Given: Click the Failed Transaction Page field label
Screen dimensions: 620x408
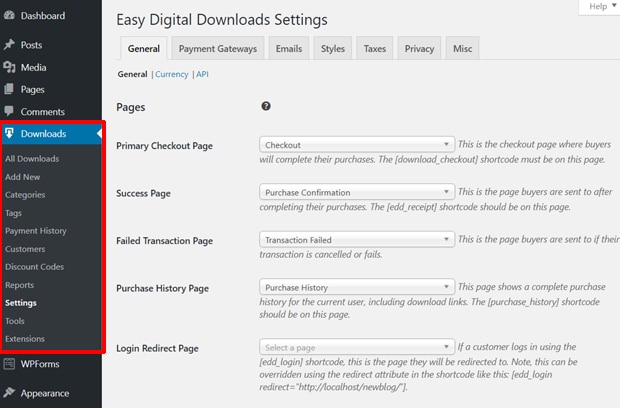Looking at the screenshot, I should (164, 241).
